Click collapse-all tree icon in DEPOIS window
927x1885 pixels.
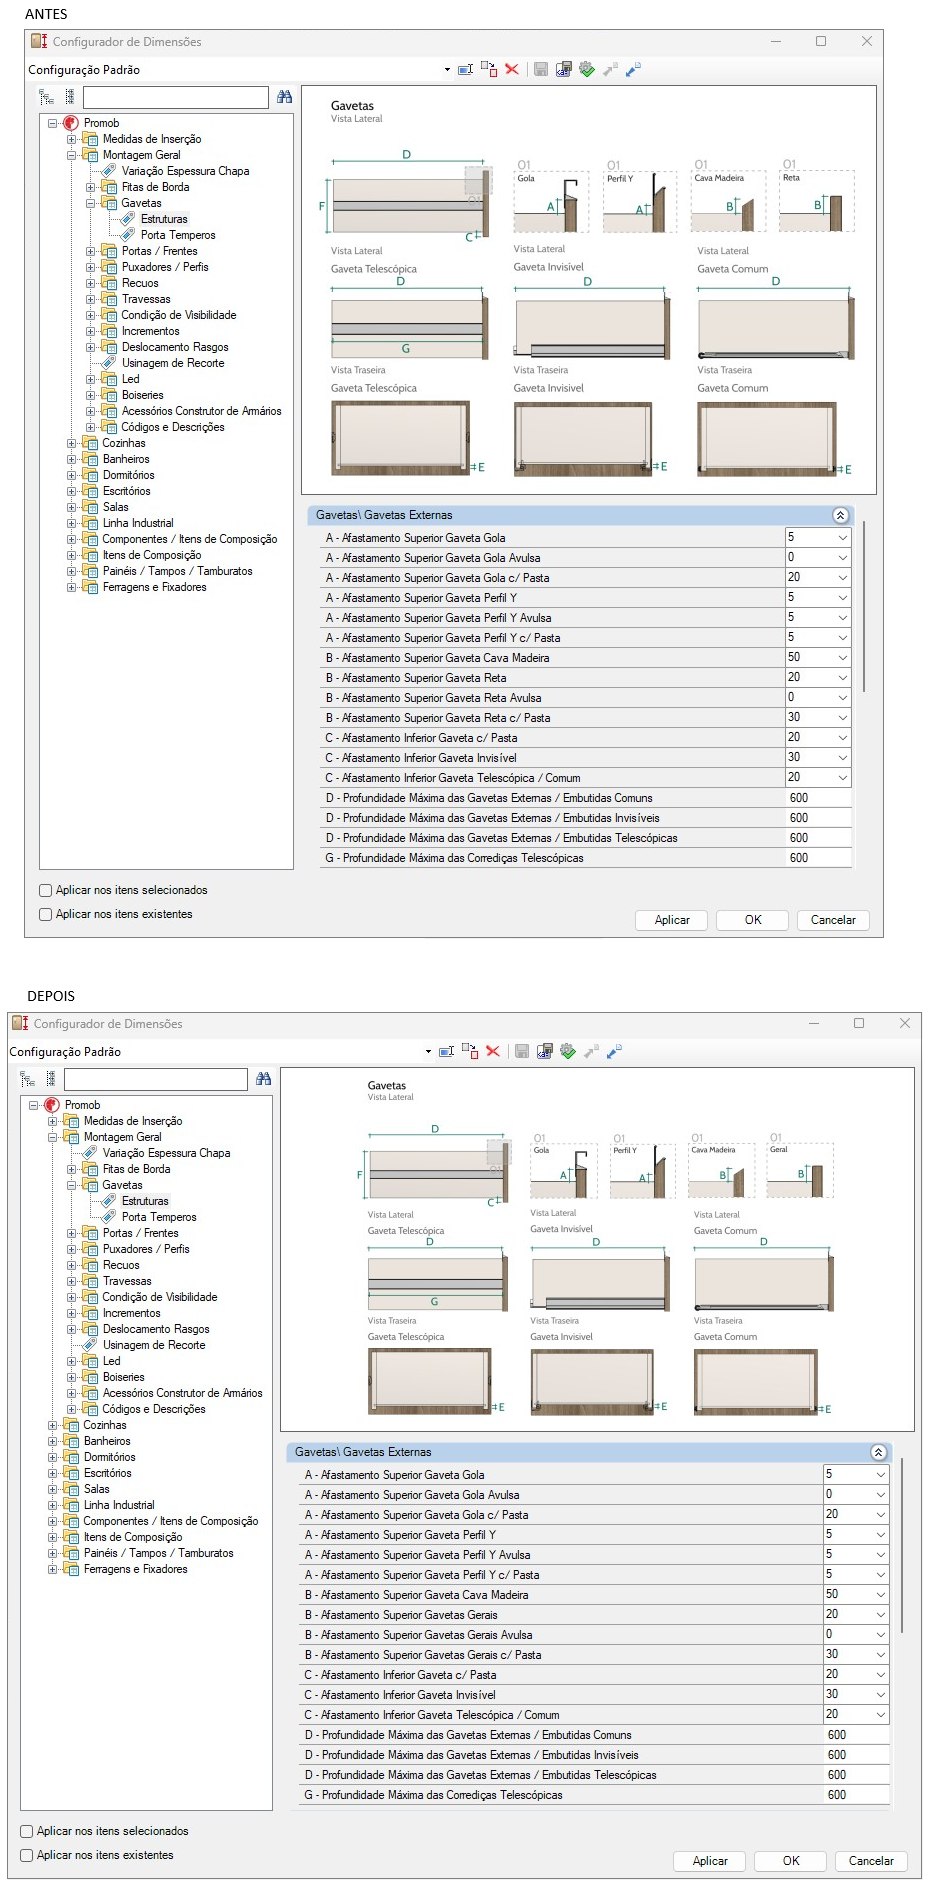coord(50,1079)
